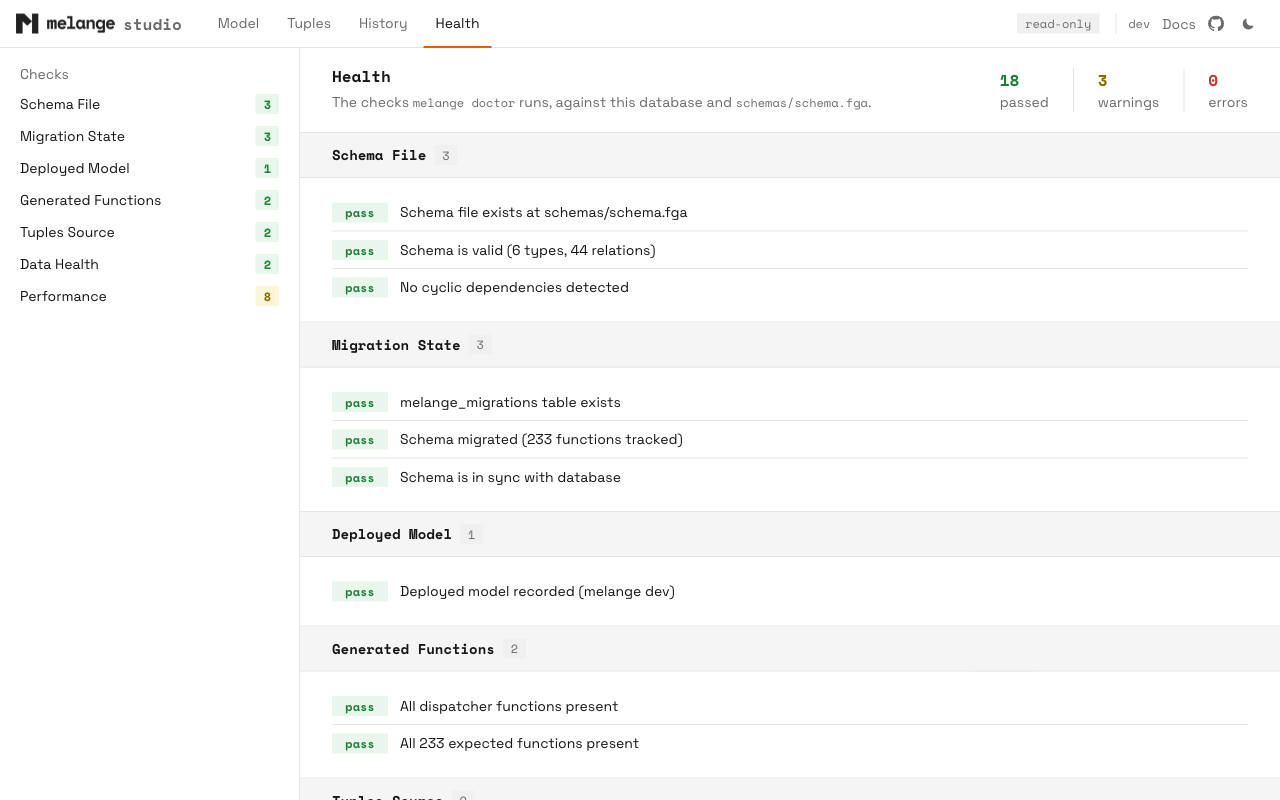The image size is (1280, 800).
Task: Click the dev environment label
Action: (1139, 24)
